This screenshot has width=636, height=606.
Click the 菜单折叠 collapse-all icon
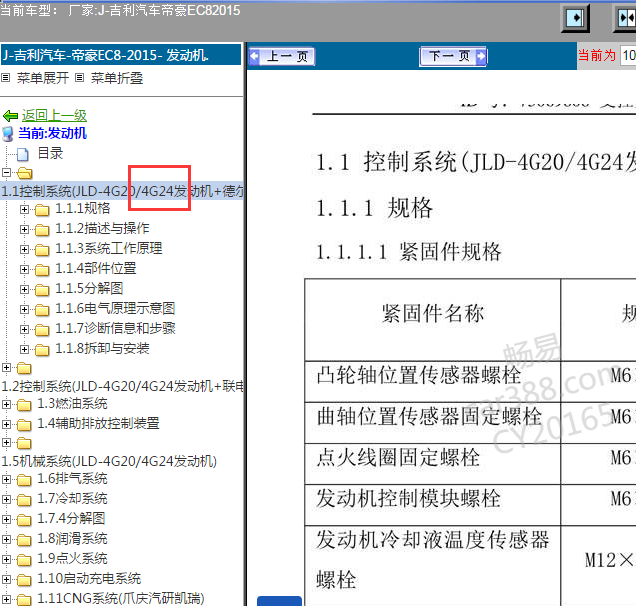click(x=80, y=77)
